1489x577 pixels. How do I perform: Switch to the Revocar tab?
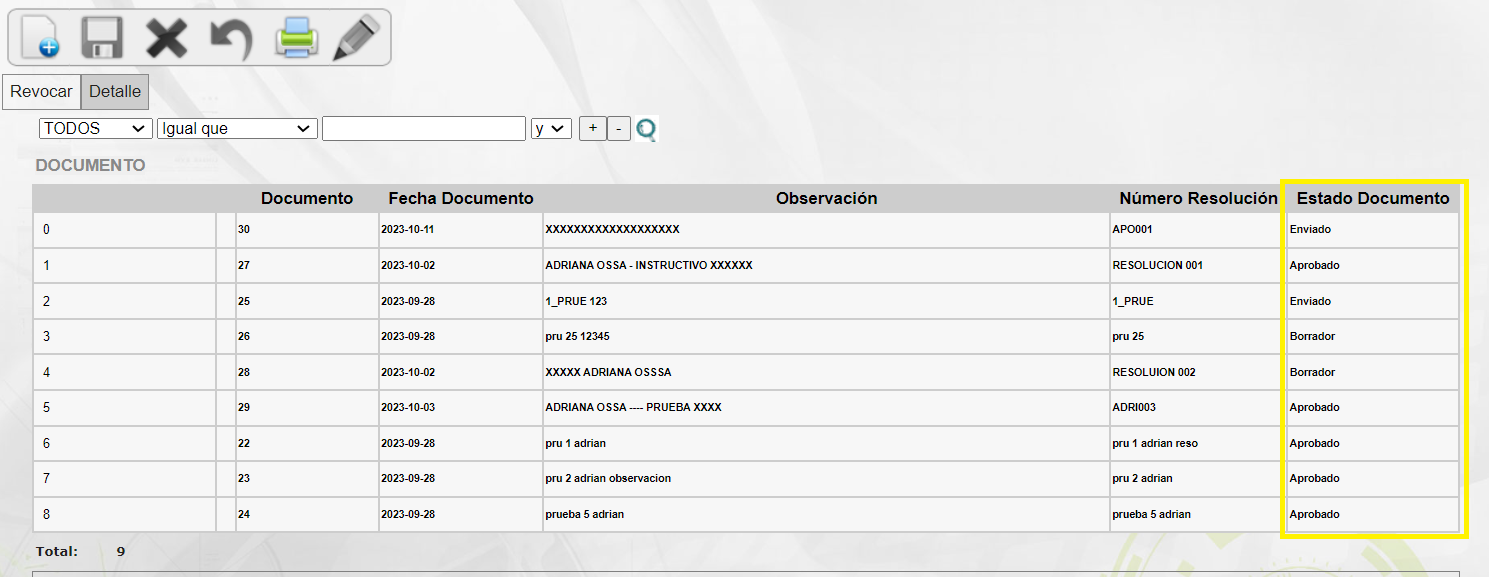[x=41, y=92]
